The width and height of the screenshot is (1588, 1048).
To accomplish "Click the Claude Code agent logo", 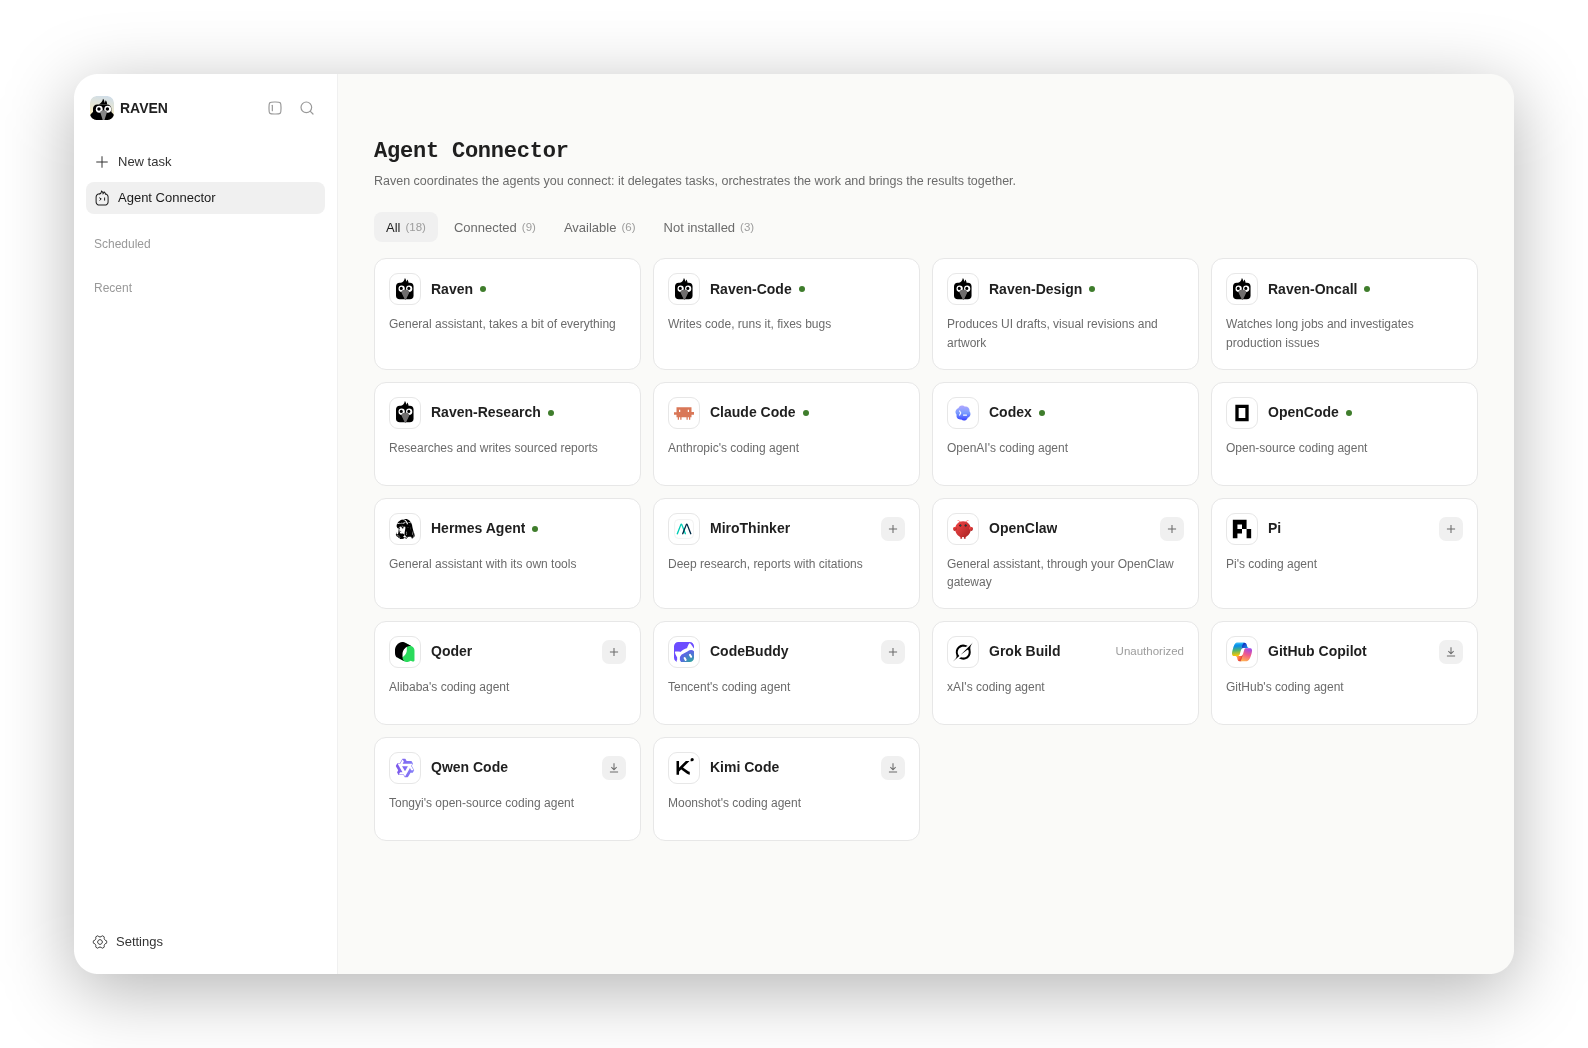I will [x=684, y=413].
